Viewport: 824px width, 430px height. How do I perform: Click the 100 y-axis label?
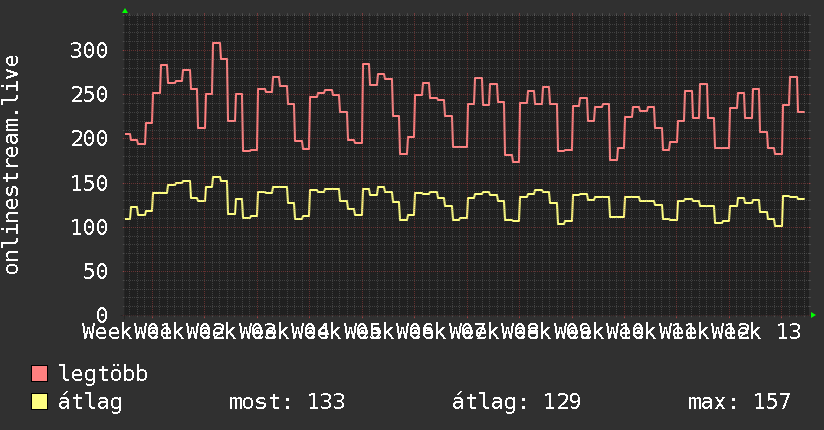[x=89, y=227]
